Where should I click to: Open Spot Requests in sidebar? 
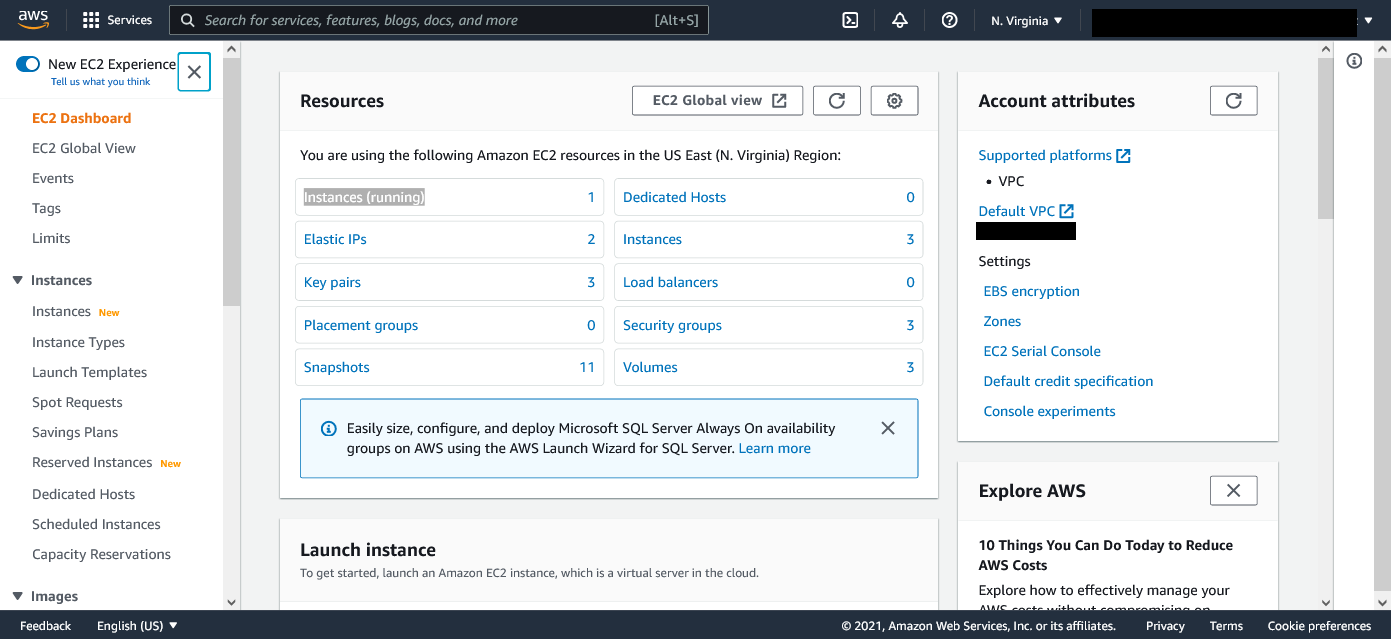(77, 402)
